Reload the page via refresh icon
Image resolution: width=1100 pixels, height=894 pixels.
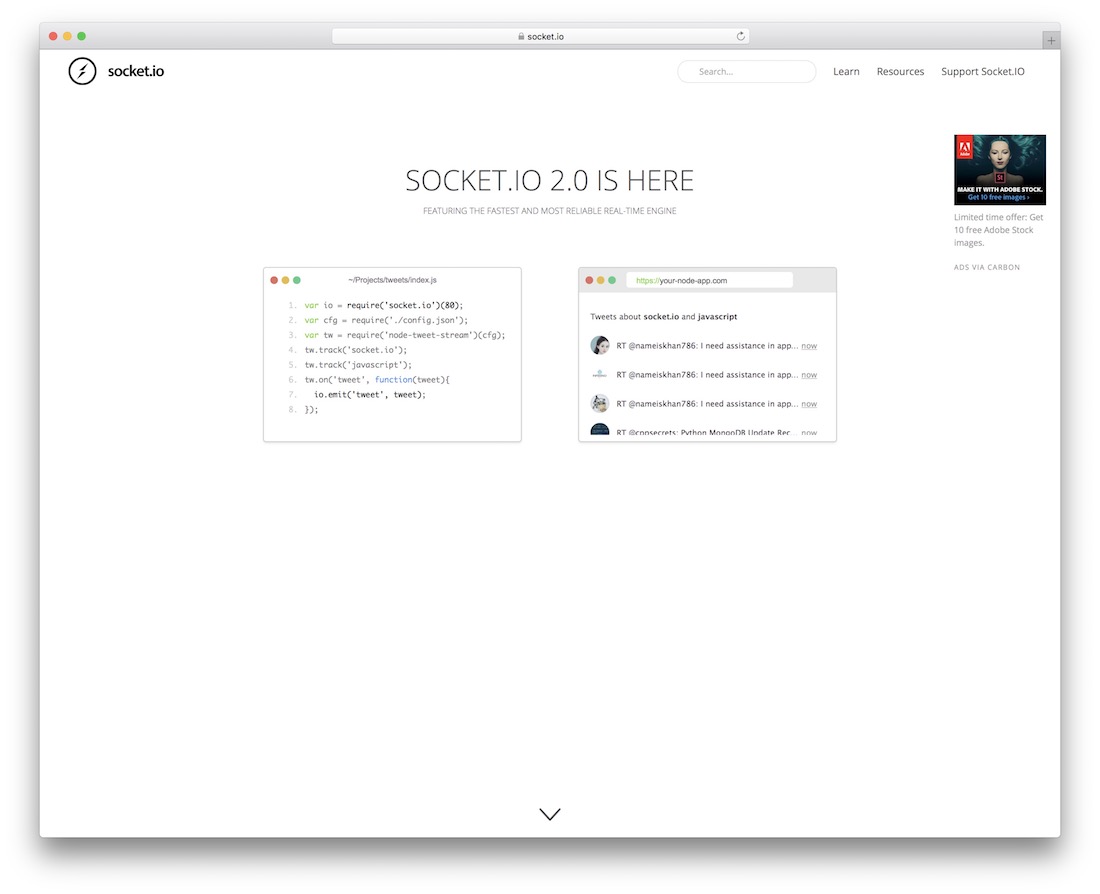[740, 36]
